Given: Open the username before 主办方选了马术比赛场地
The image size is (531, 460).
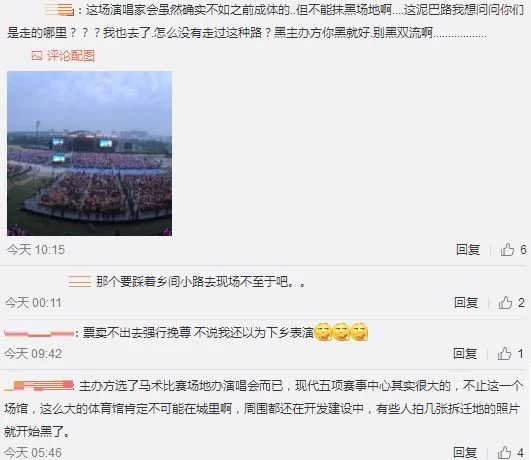Looking at the screenshot, I should click(x=39, y=386).
